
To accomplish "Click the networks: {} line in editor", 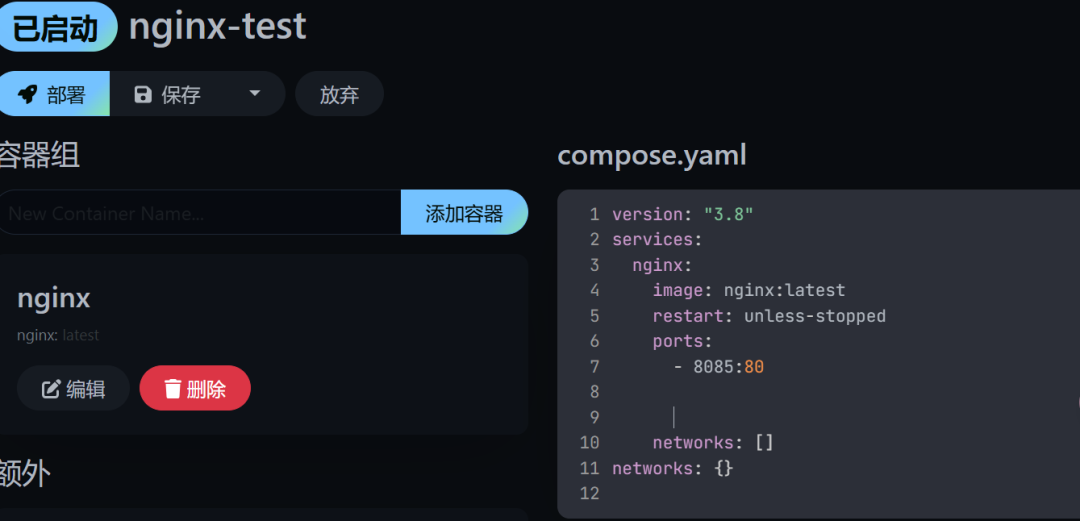I will 672,468.
